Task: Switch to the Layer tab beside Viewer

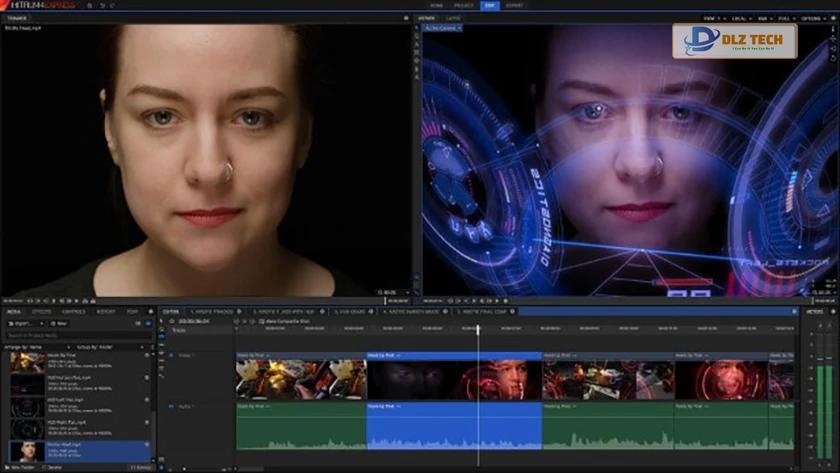Action: point(453,18)
